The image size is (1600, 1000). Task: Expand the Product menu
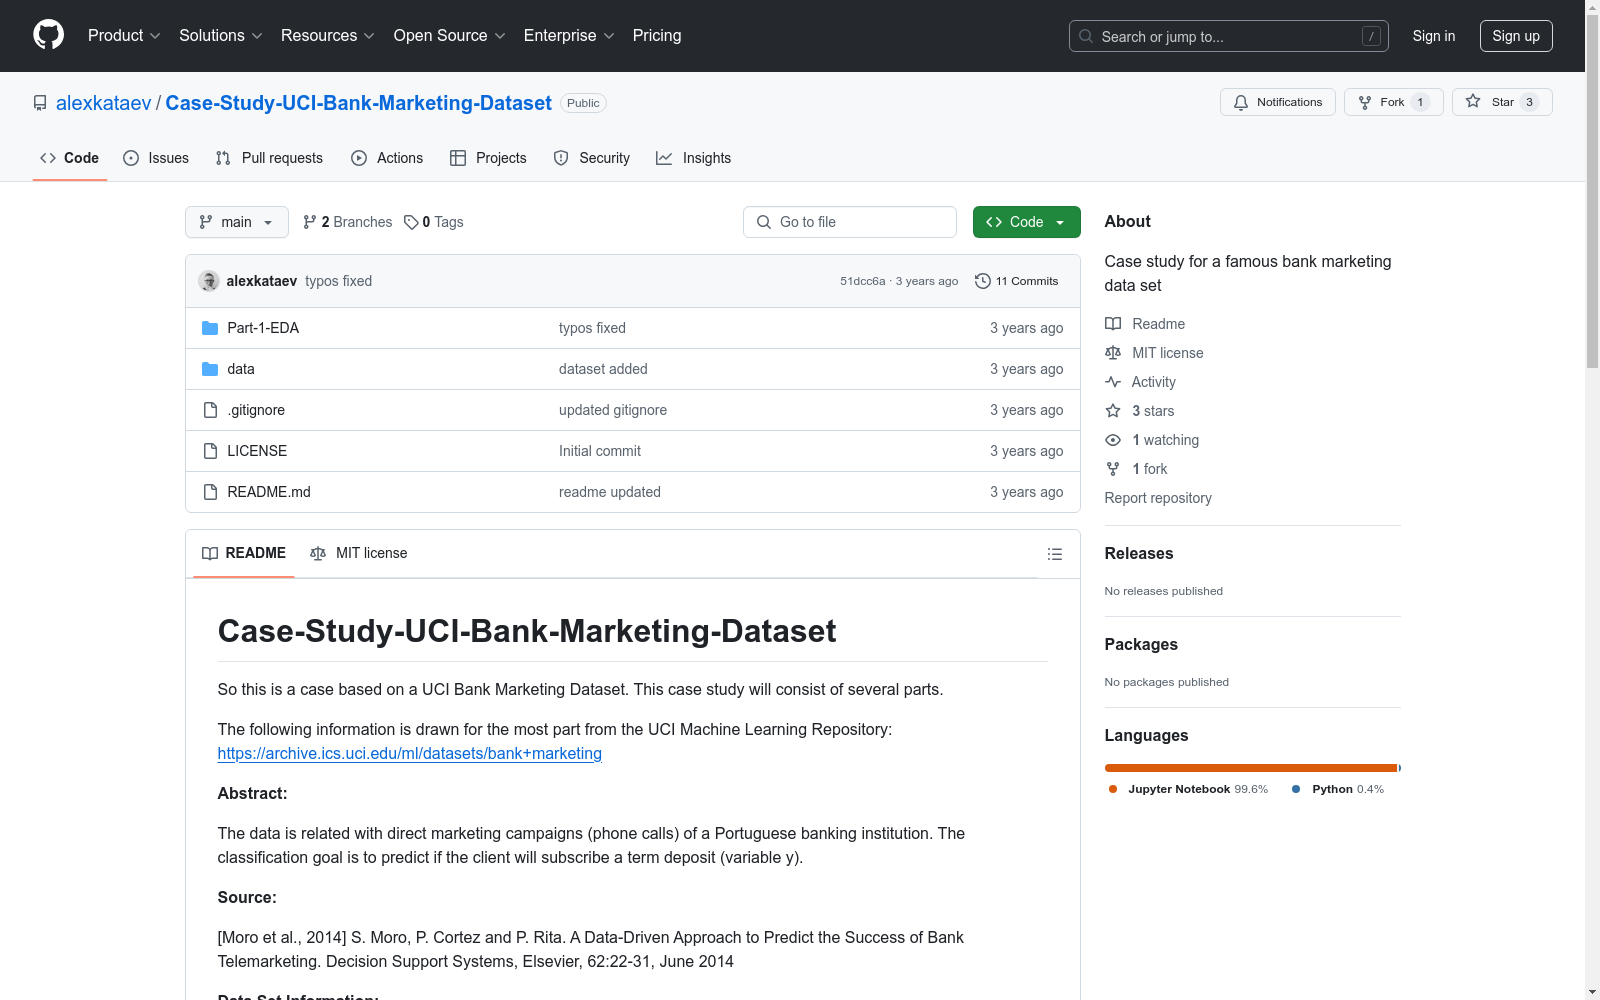124,35
